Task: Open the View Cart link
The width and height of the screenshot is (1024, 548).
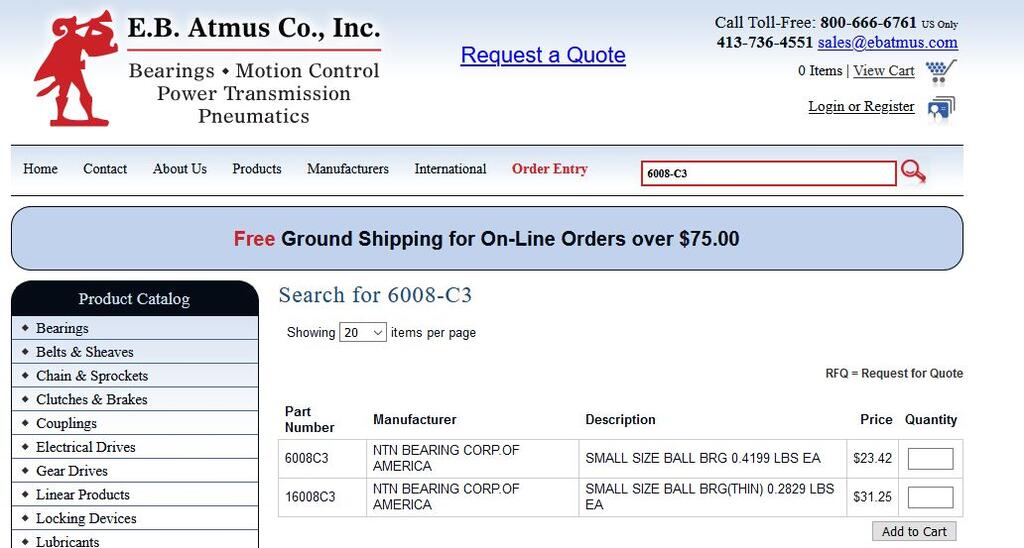Action: (x=884, y=71)
